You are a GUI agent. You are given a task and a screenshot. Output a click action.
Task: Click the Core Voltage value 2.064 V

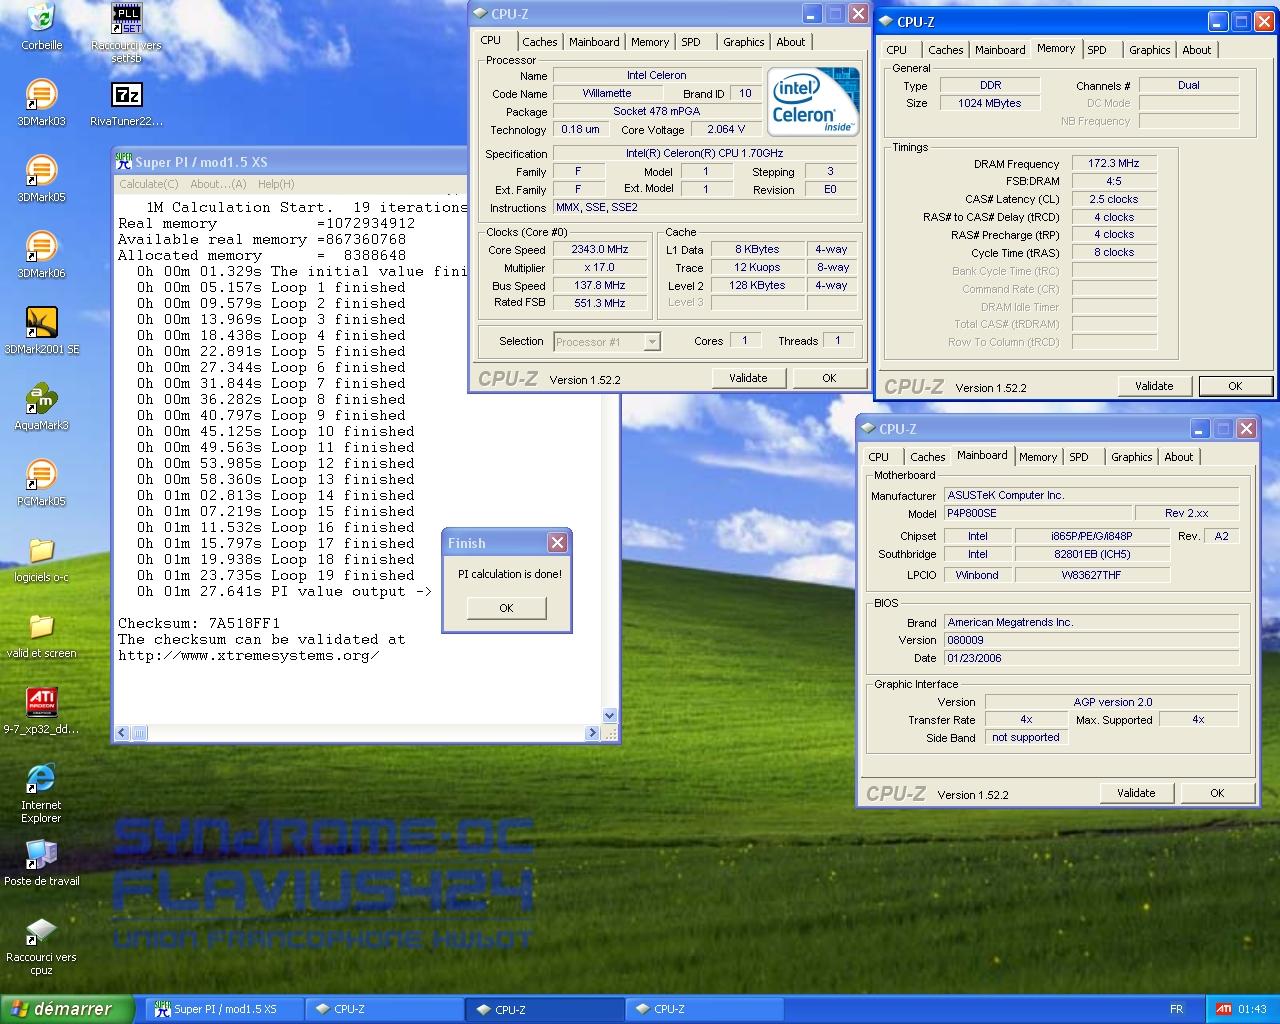tap(726, 130)
